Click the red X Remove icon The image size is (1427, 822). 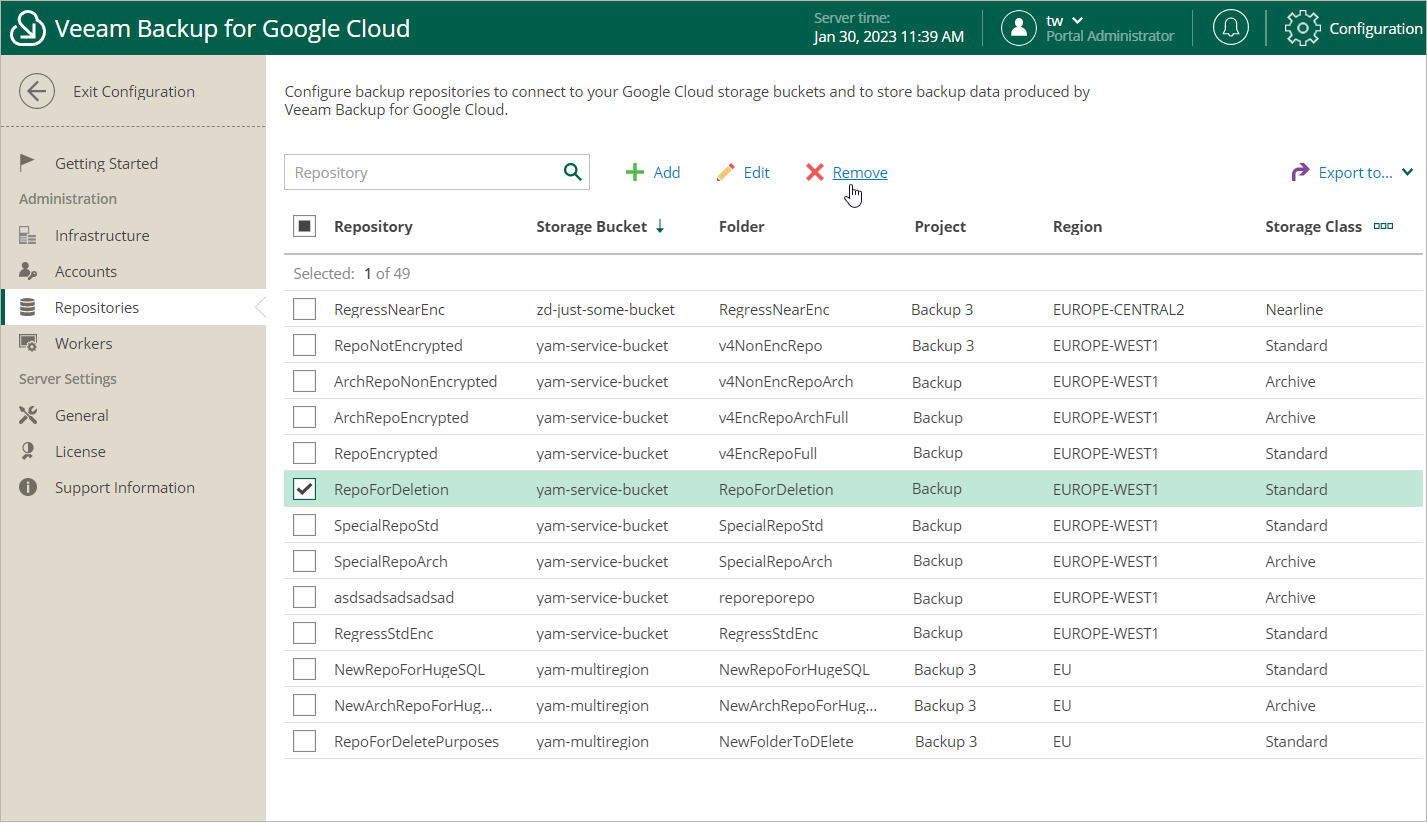coord(815,173)
